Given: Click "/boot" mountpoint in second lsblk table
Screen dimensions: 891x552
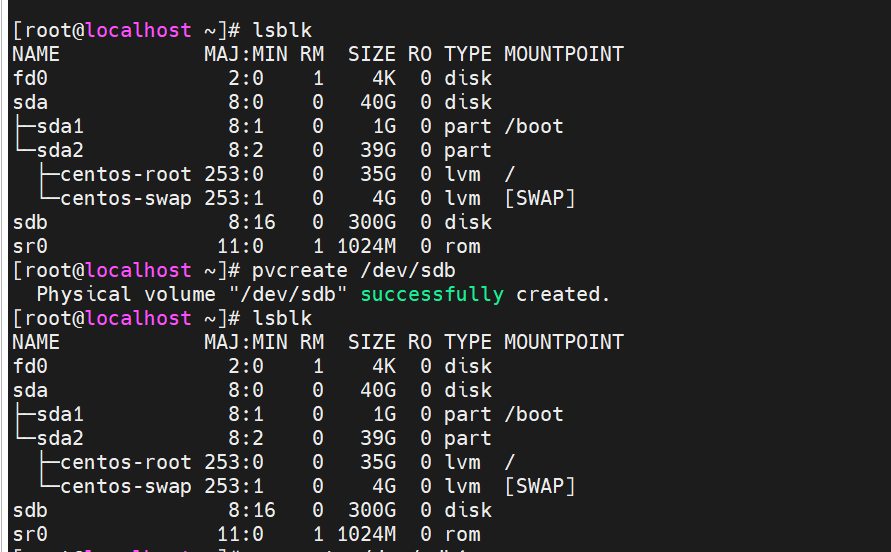Looking at the screenshot, I should pyautogui.click(x=534, y=414).
